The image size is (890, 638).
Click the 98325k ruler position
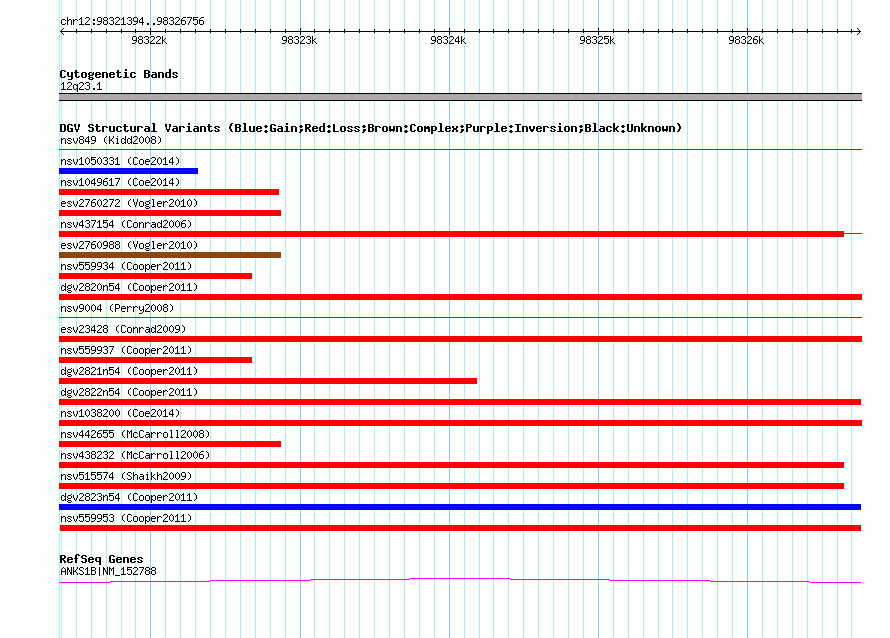pos(597,40)
